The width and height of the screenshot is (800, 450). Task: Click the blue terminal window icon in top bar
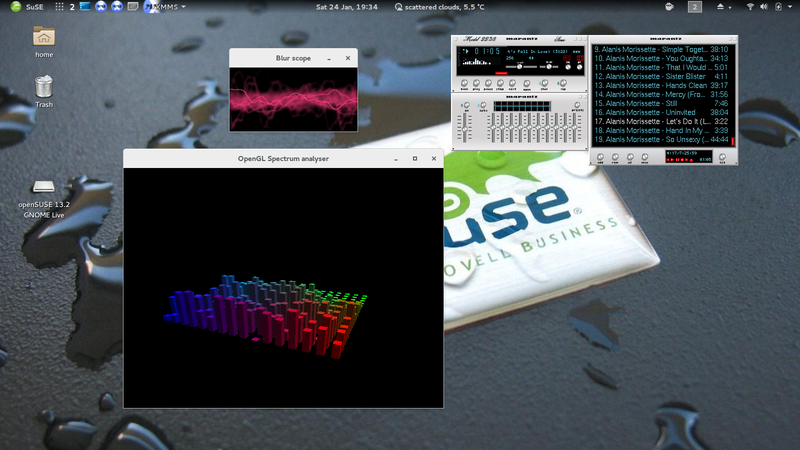pos(85,7)
